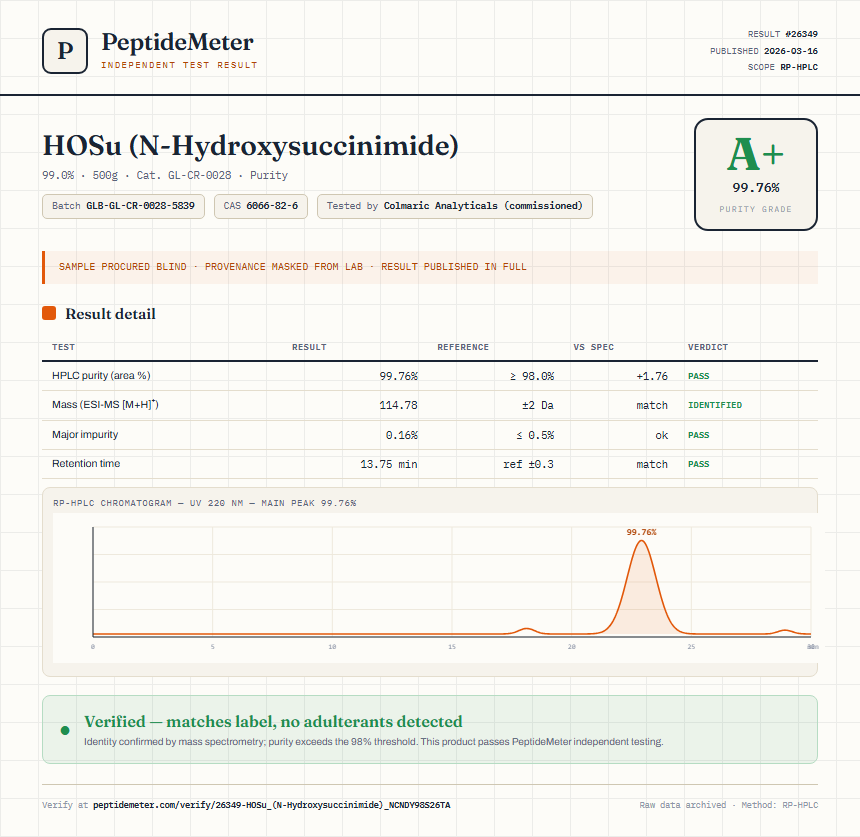This screenshot has width=860, height=837.
Task: Click the '≤ 0.5%' reference cell
Action: click(535, 436)
